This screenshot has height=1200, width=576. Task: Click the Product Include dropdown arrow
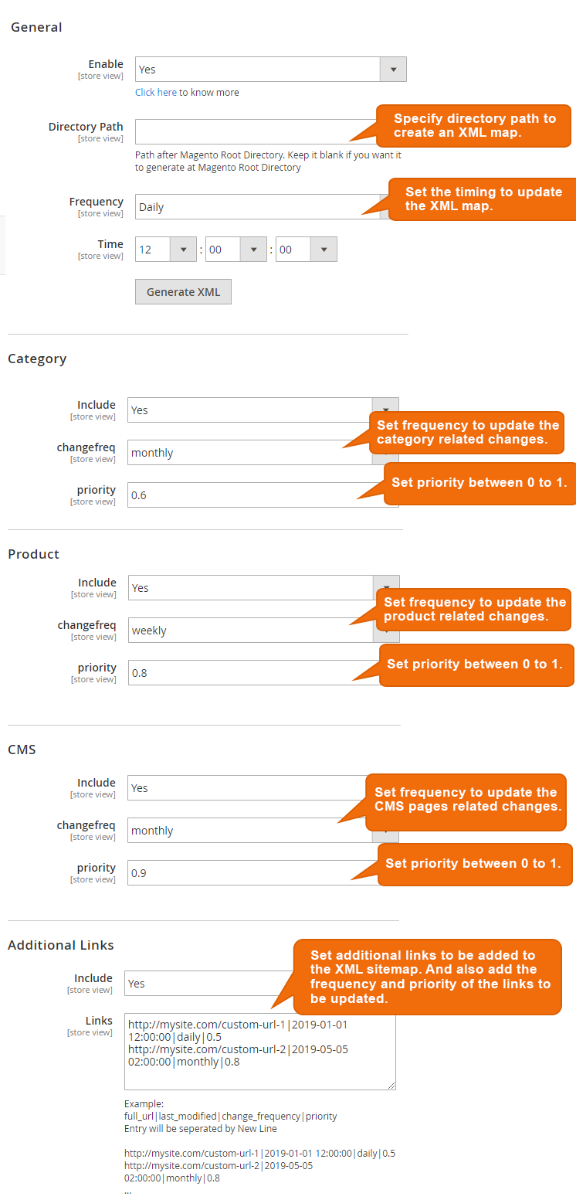(x=385, y=588)
